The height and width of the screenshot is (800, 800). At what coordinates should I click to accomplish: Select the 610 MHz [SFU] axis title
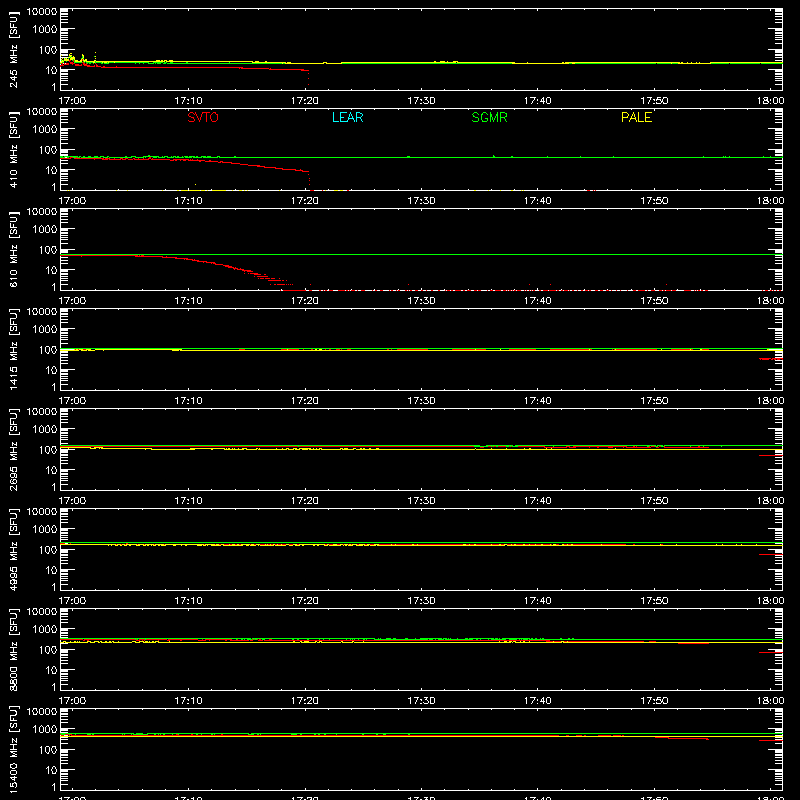(x=14, y=249)
